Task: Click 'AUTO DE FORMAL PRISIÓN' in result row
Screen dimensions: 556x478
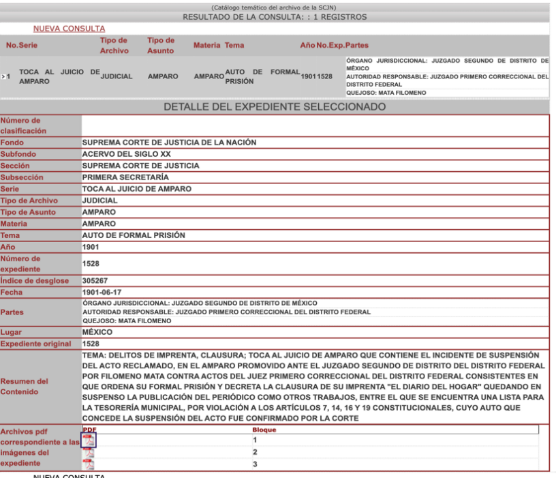Action: [x=262, y=77]
